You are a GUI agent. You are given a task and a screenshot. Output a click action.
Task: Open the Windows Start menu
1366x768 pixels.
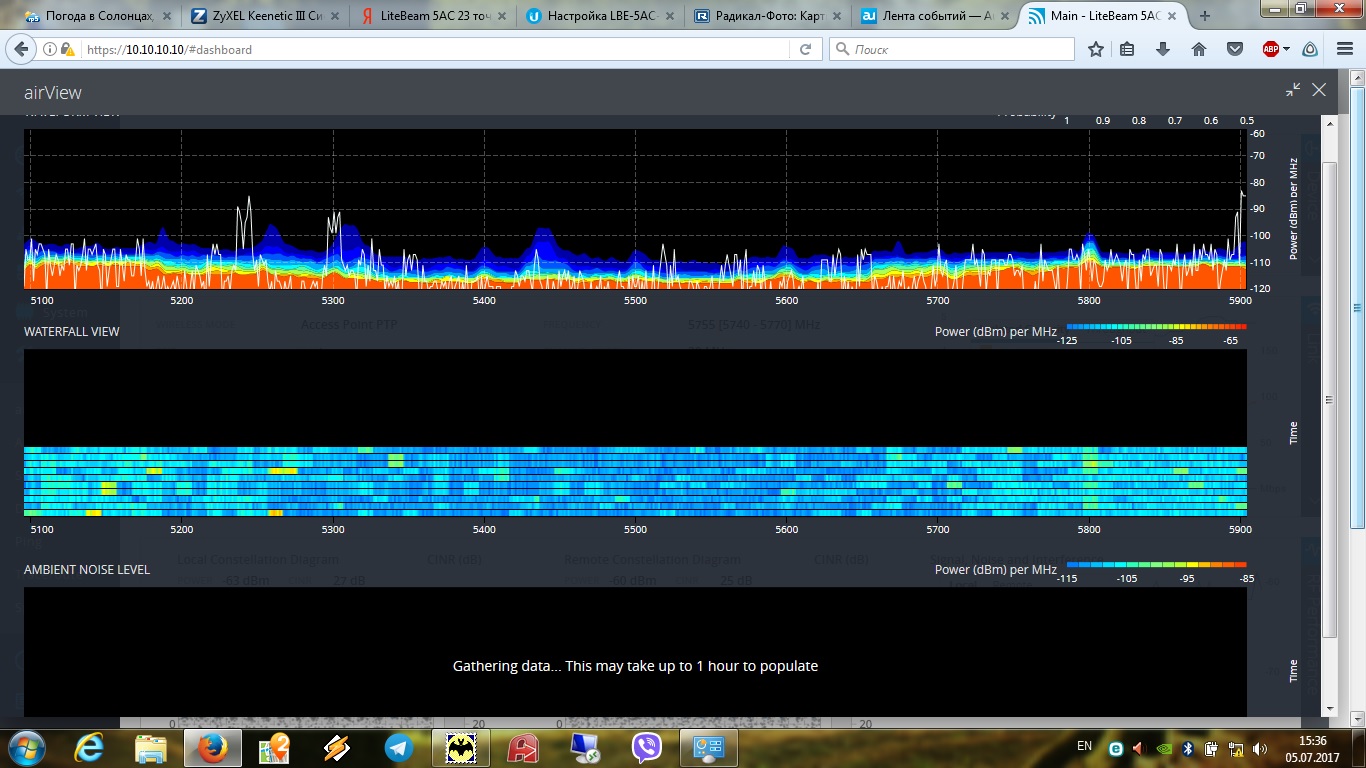coord(26,747)
